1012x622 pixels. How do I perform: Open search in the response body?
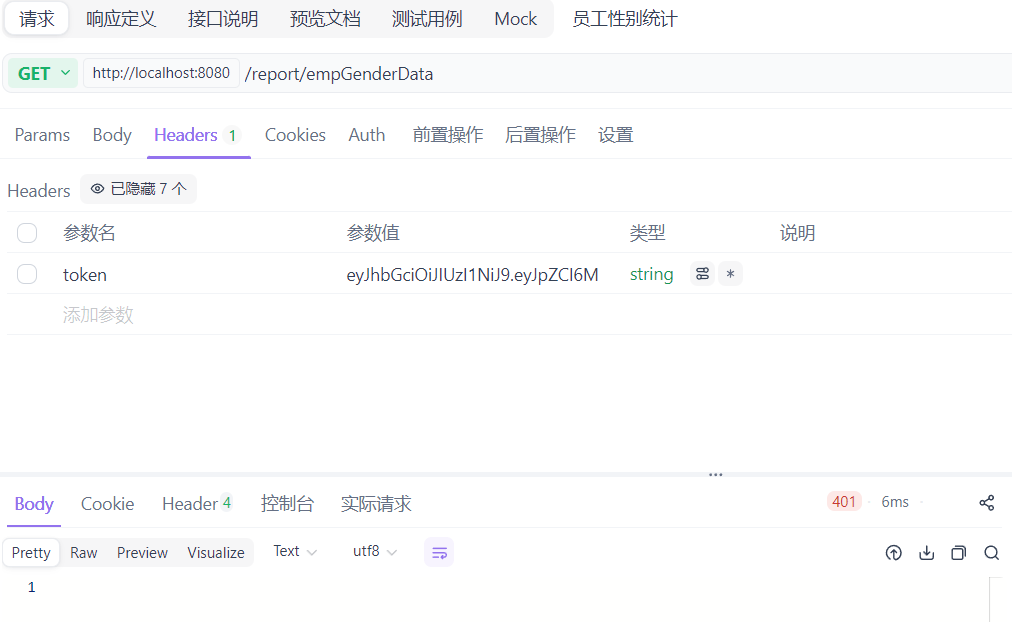tap(991, 553)
